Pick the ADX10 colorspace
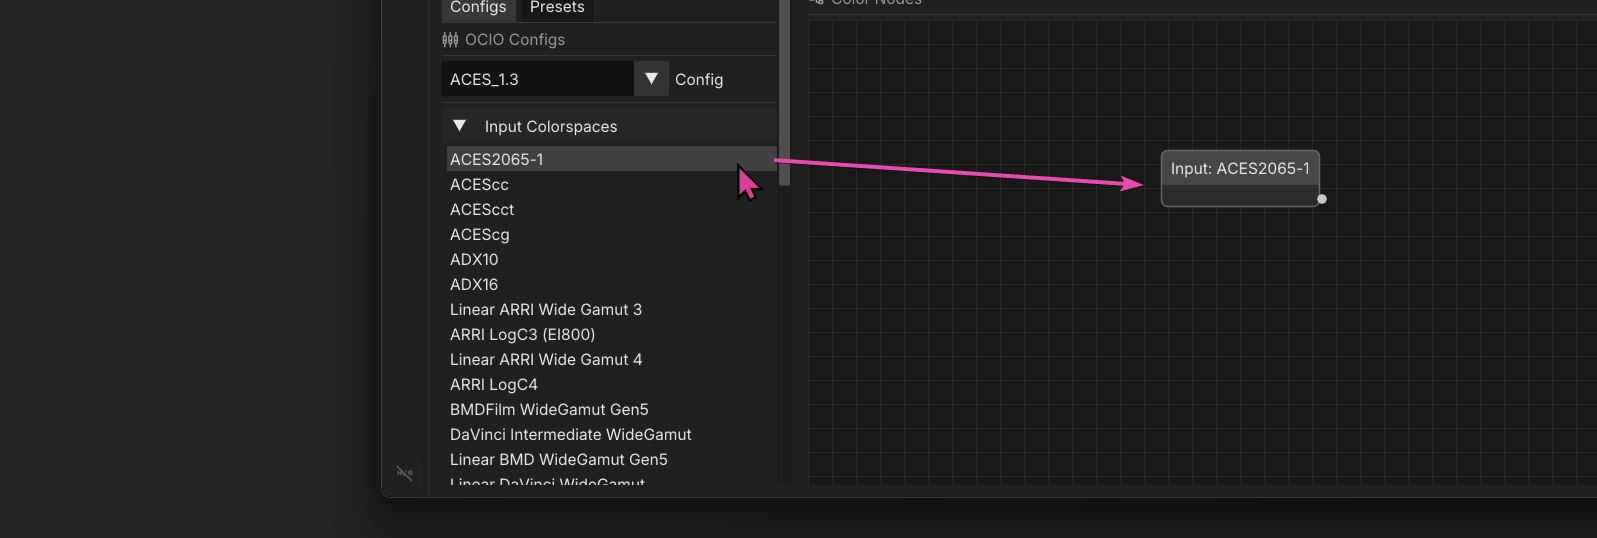Image resolution: width=1597 pixels, height=538 pixels. pos(474,260)
